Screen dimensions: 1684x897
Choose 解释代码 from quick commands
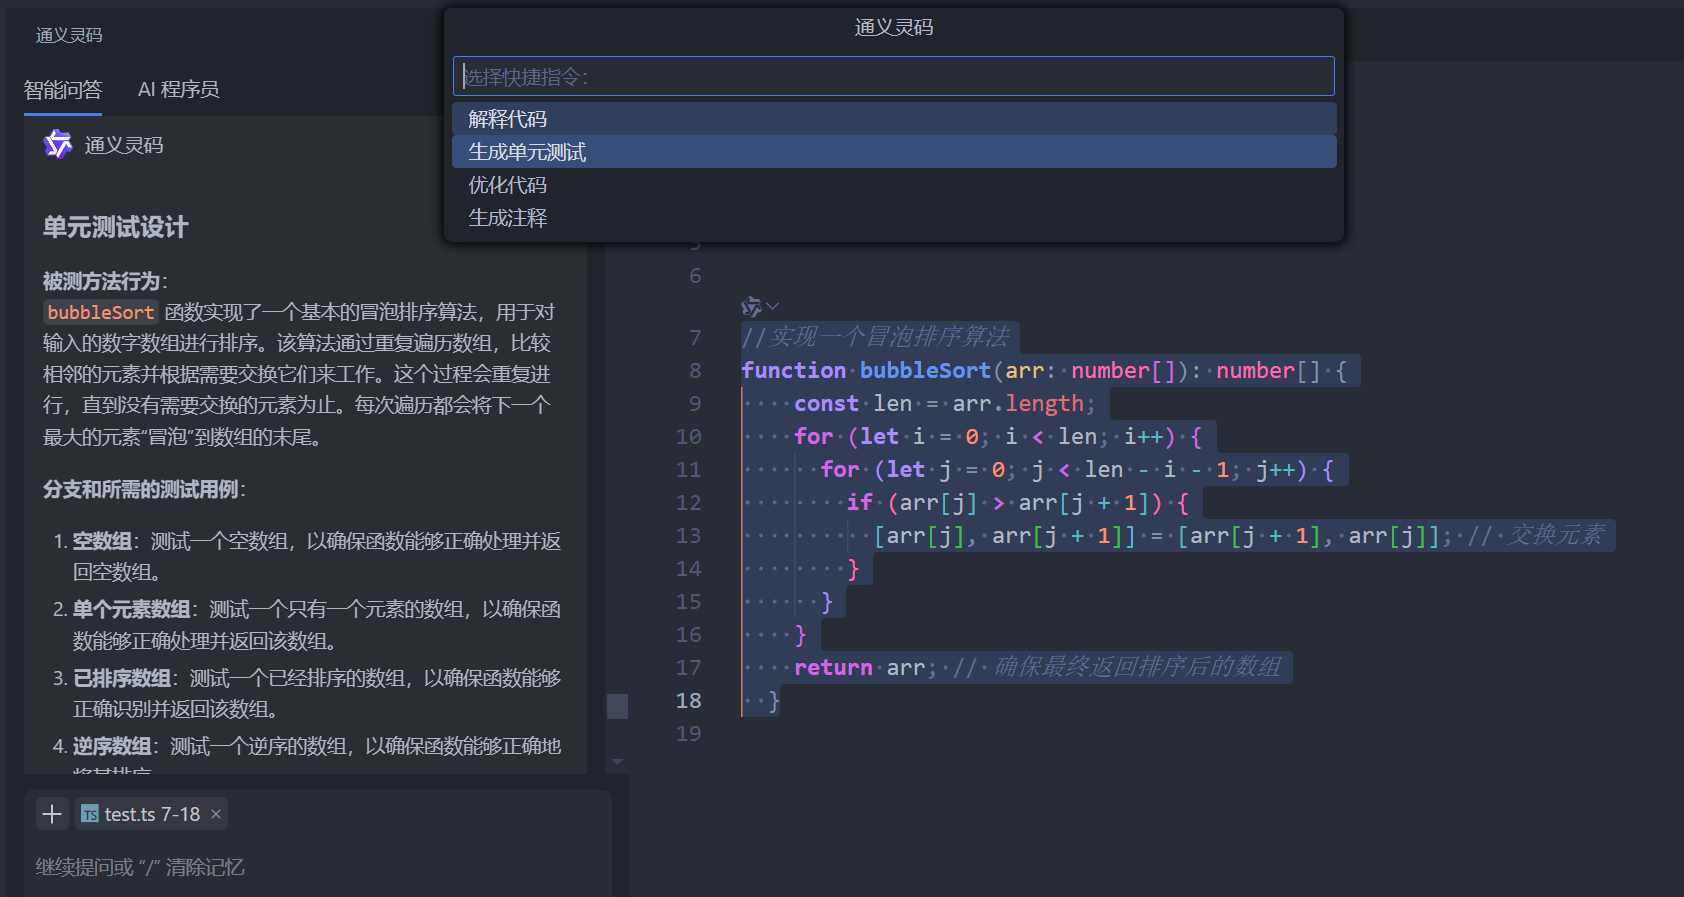pos(894,119)
